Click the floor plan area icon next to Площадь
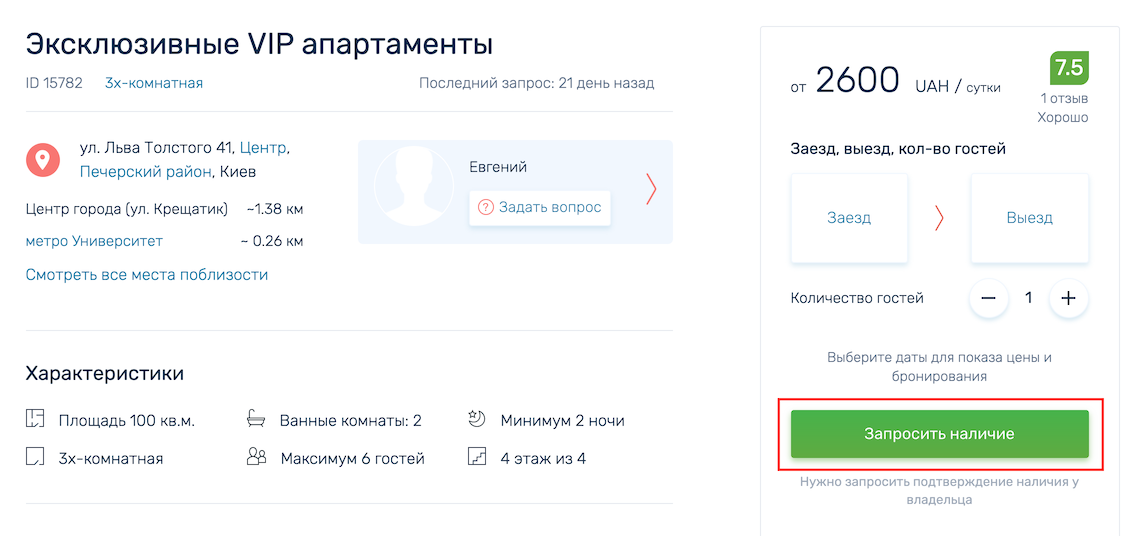 pyautogui.click(x=36, y=419)
